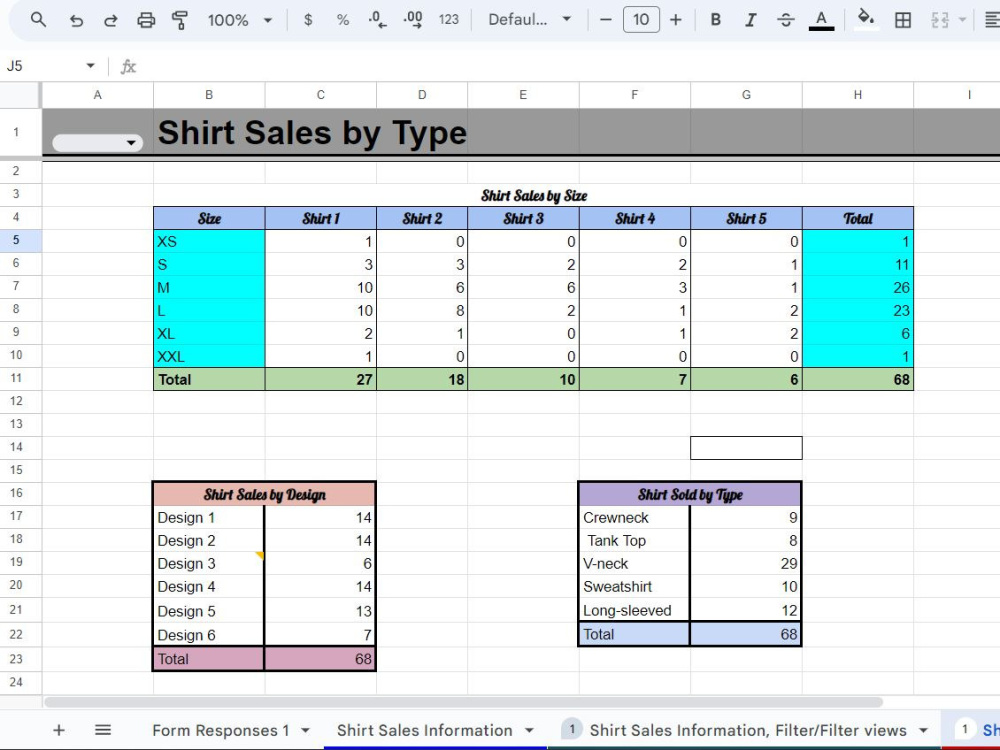Switch to Form Responses 1 tab
This screenshot has width=1000, height=750.
coord(221,730)
